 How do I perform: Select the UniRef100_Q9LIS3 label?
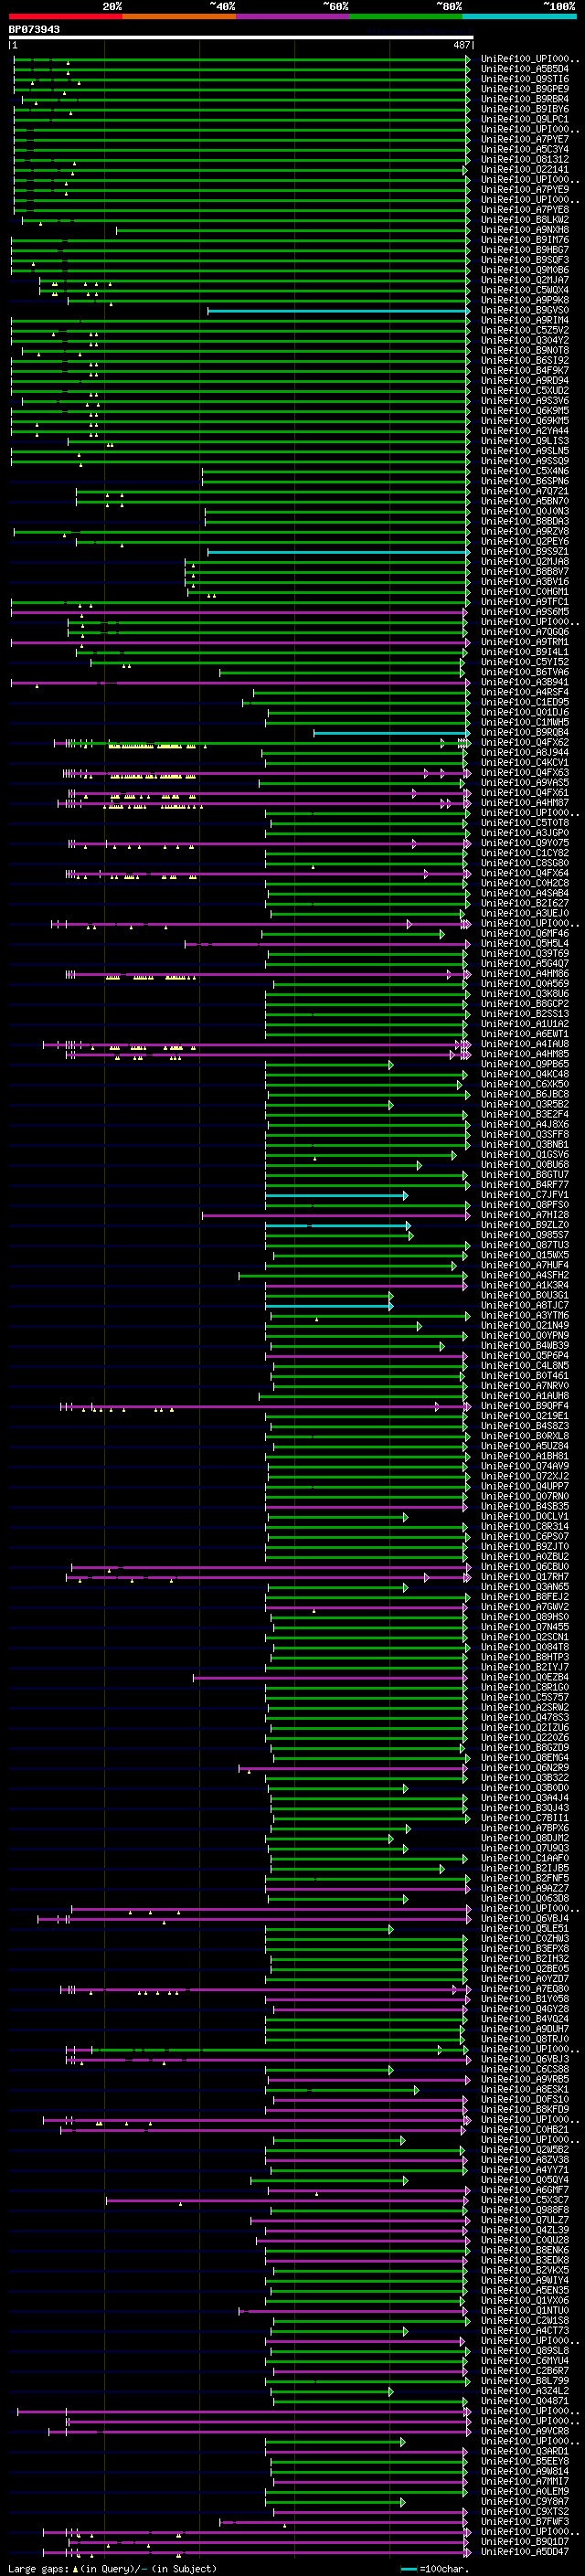coord(525,441)
